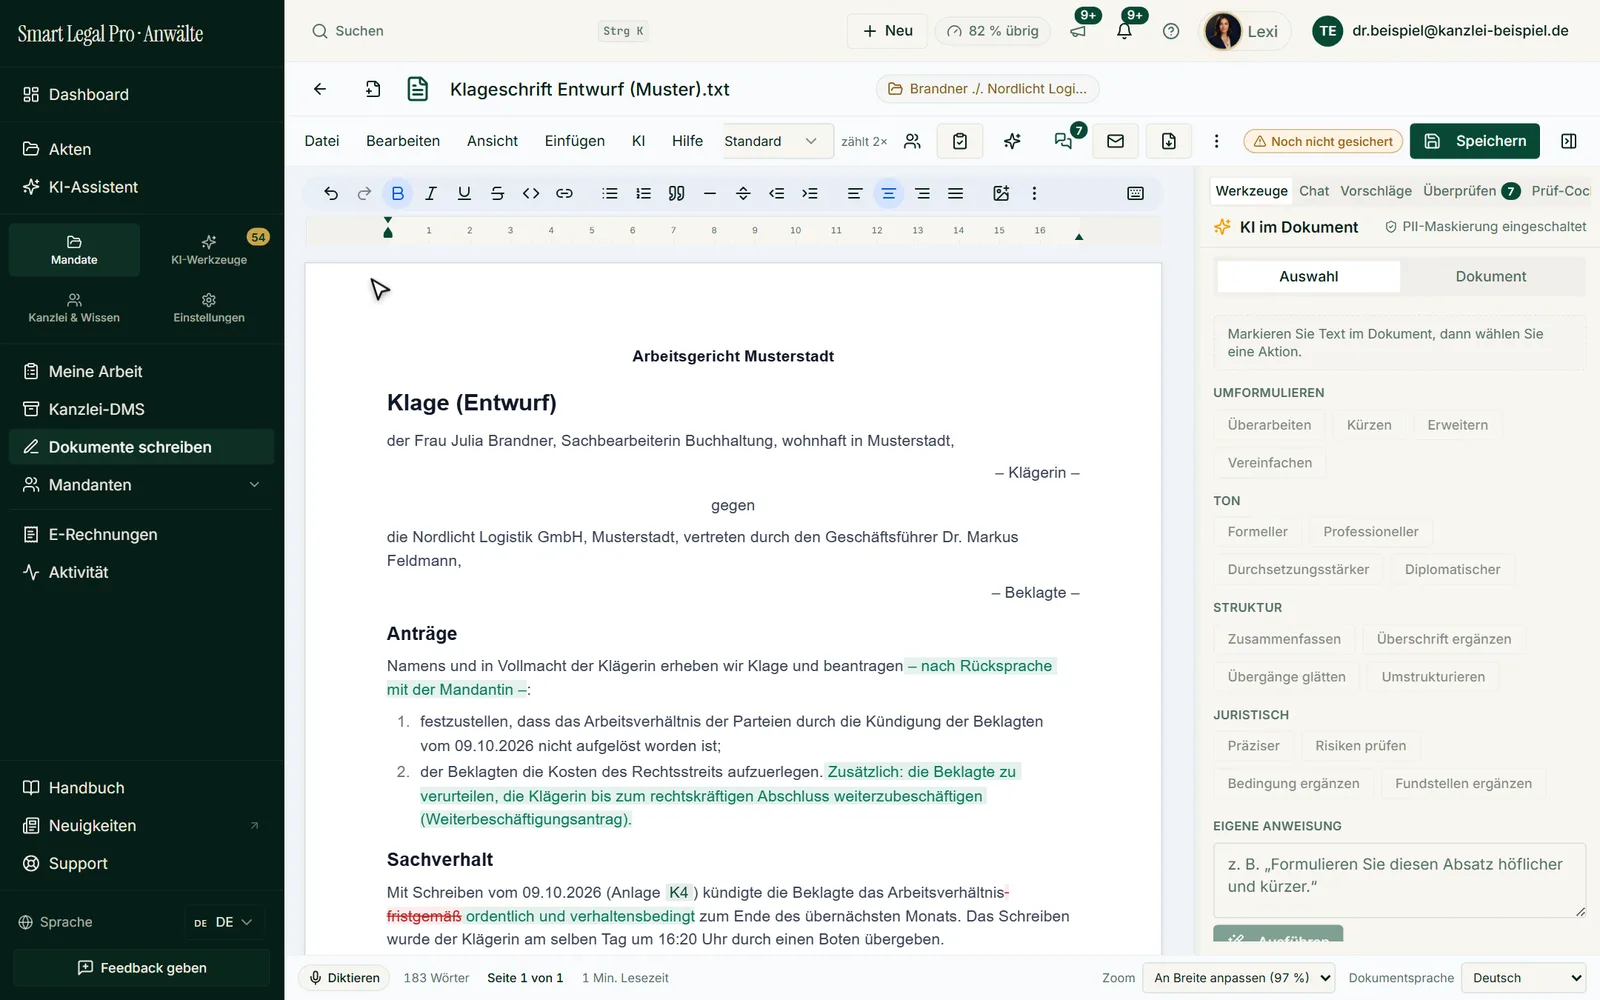The image size is (1600, 1000).
Task: Insert a hyperlink
Action: pos(564,194)
